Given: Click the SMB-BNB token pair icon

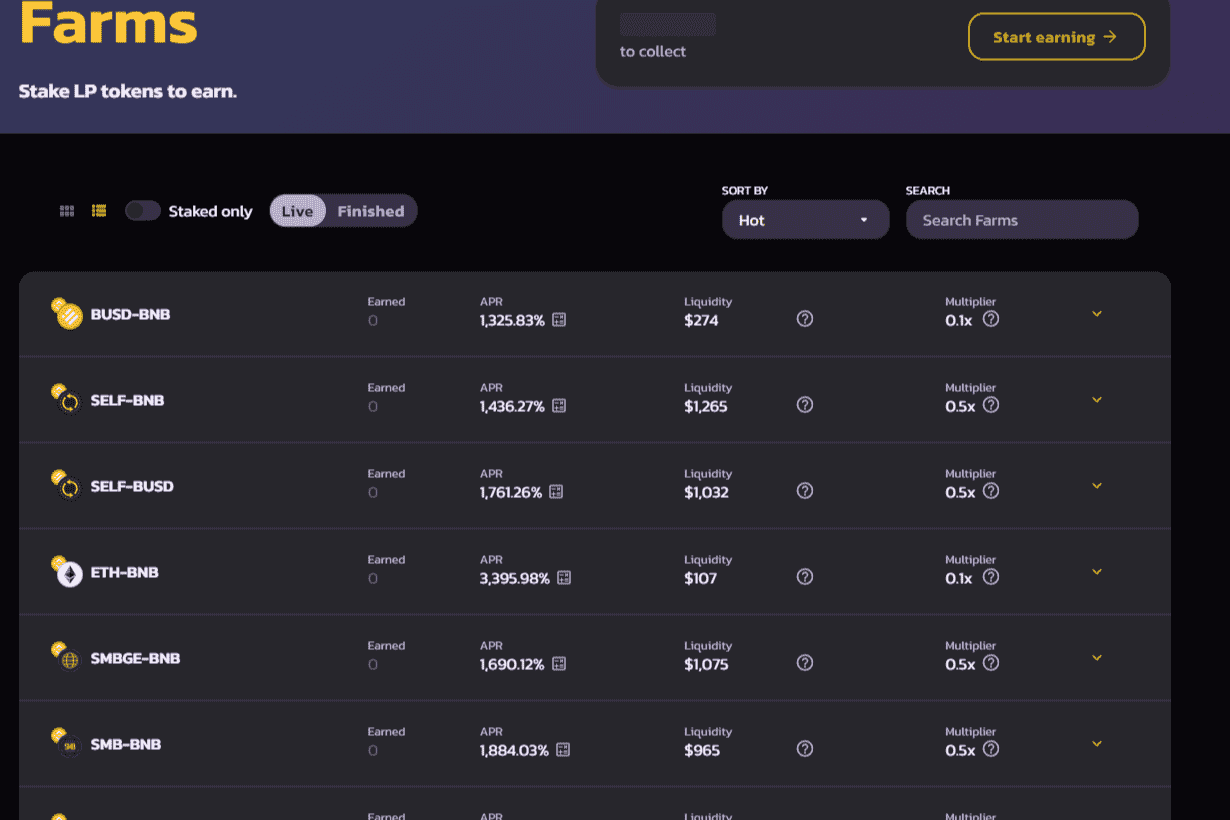Looking at the screenshot, I should [x=67, y=743].
